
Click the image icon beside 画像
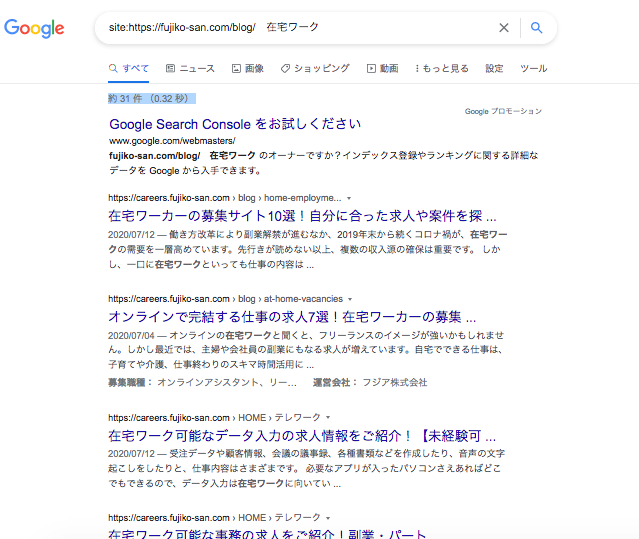click(x=236, y=68)
